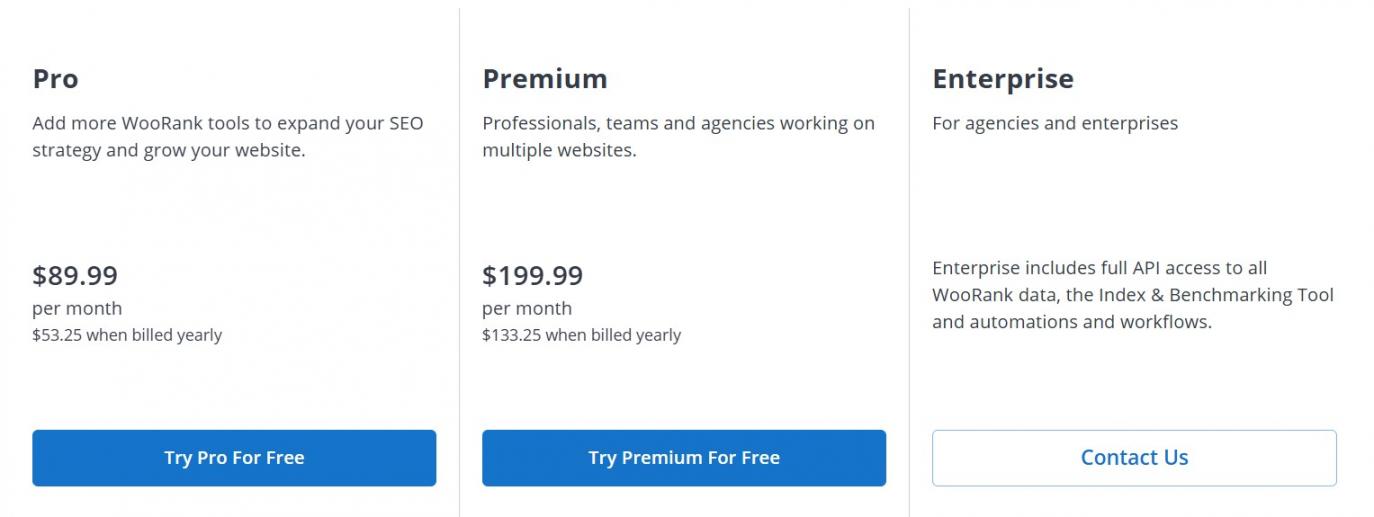Viewport: 1374px width, 517px height.
Task: Click the "Add more WooRank tools" Pro description
Action: point(227,124)
